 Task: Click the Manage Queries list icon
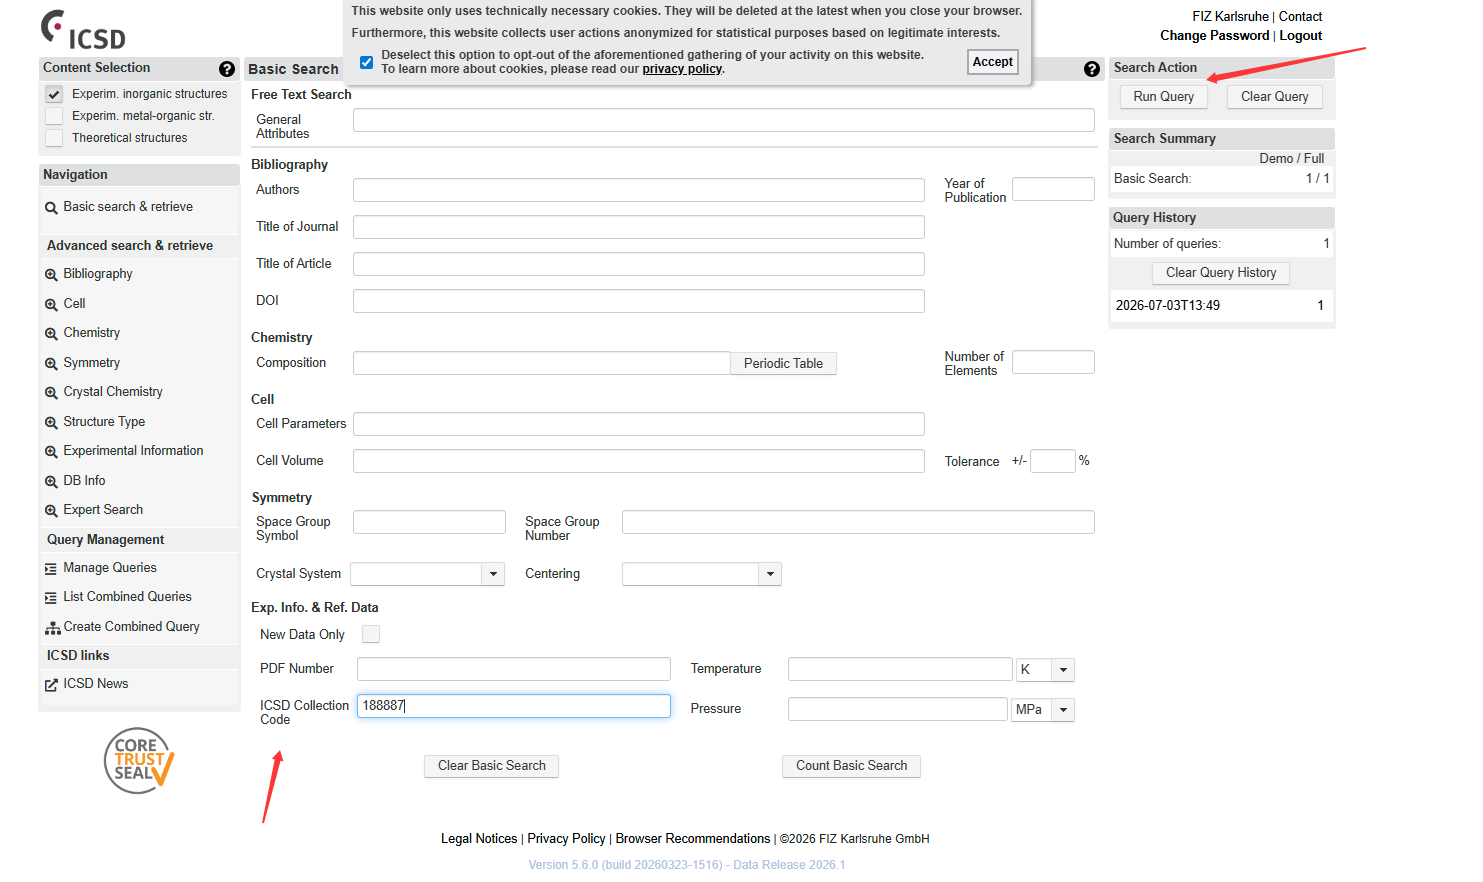[51, 569]
